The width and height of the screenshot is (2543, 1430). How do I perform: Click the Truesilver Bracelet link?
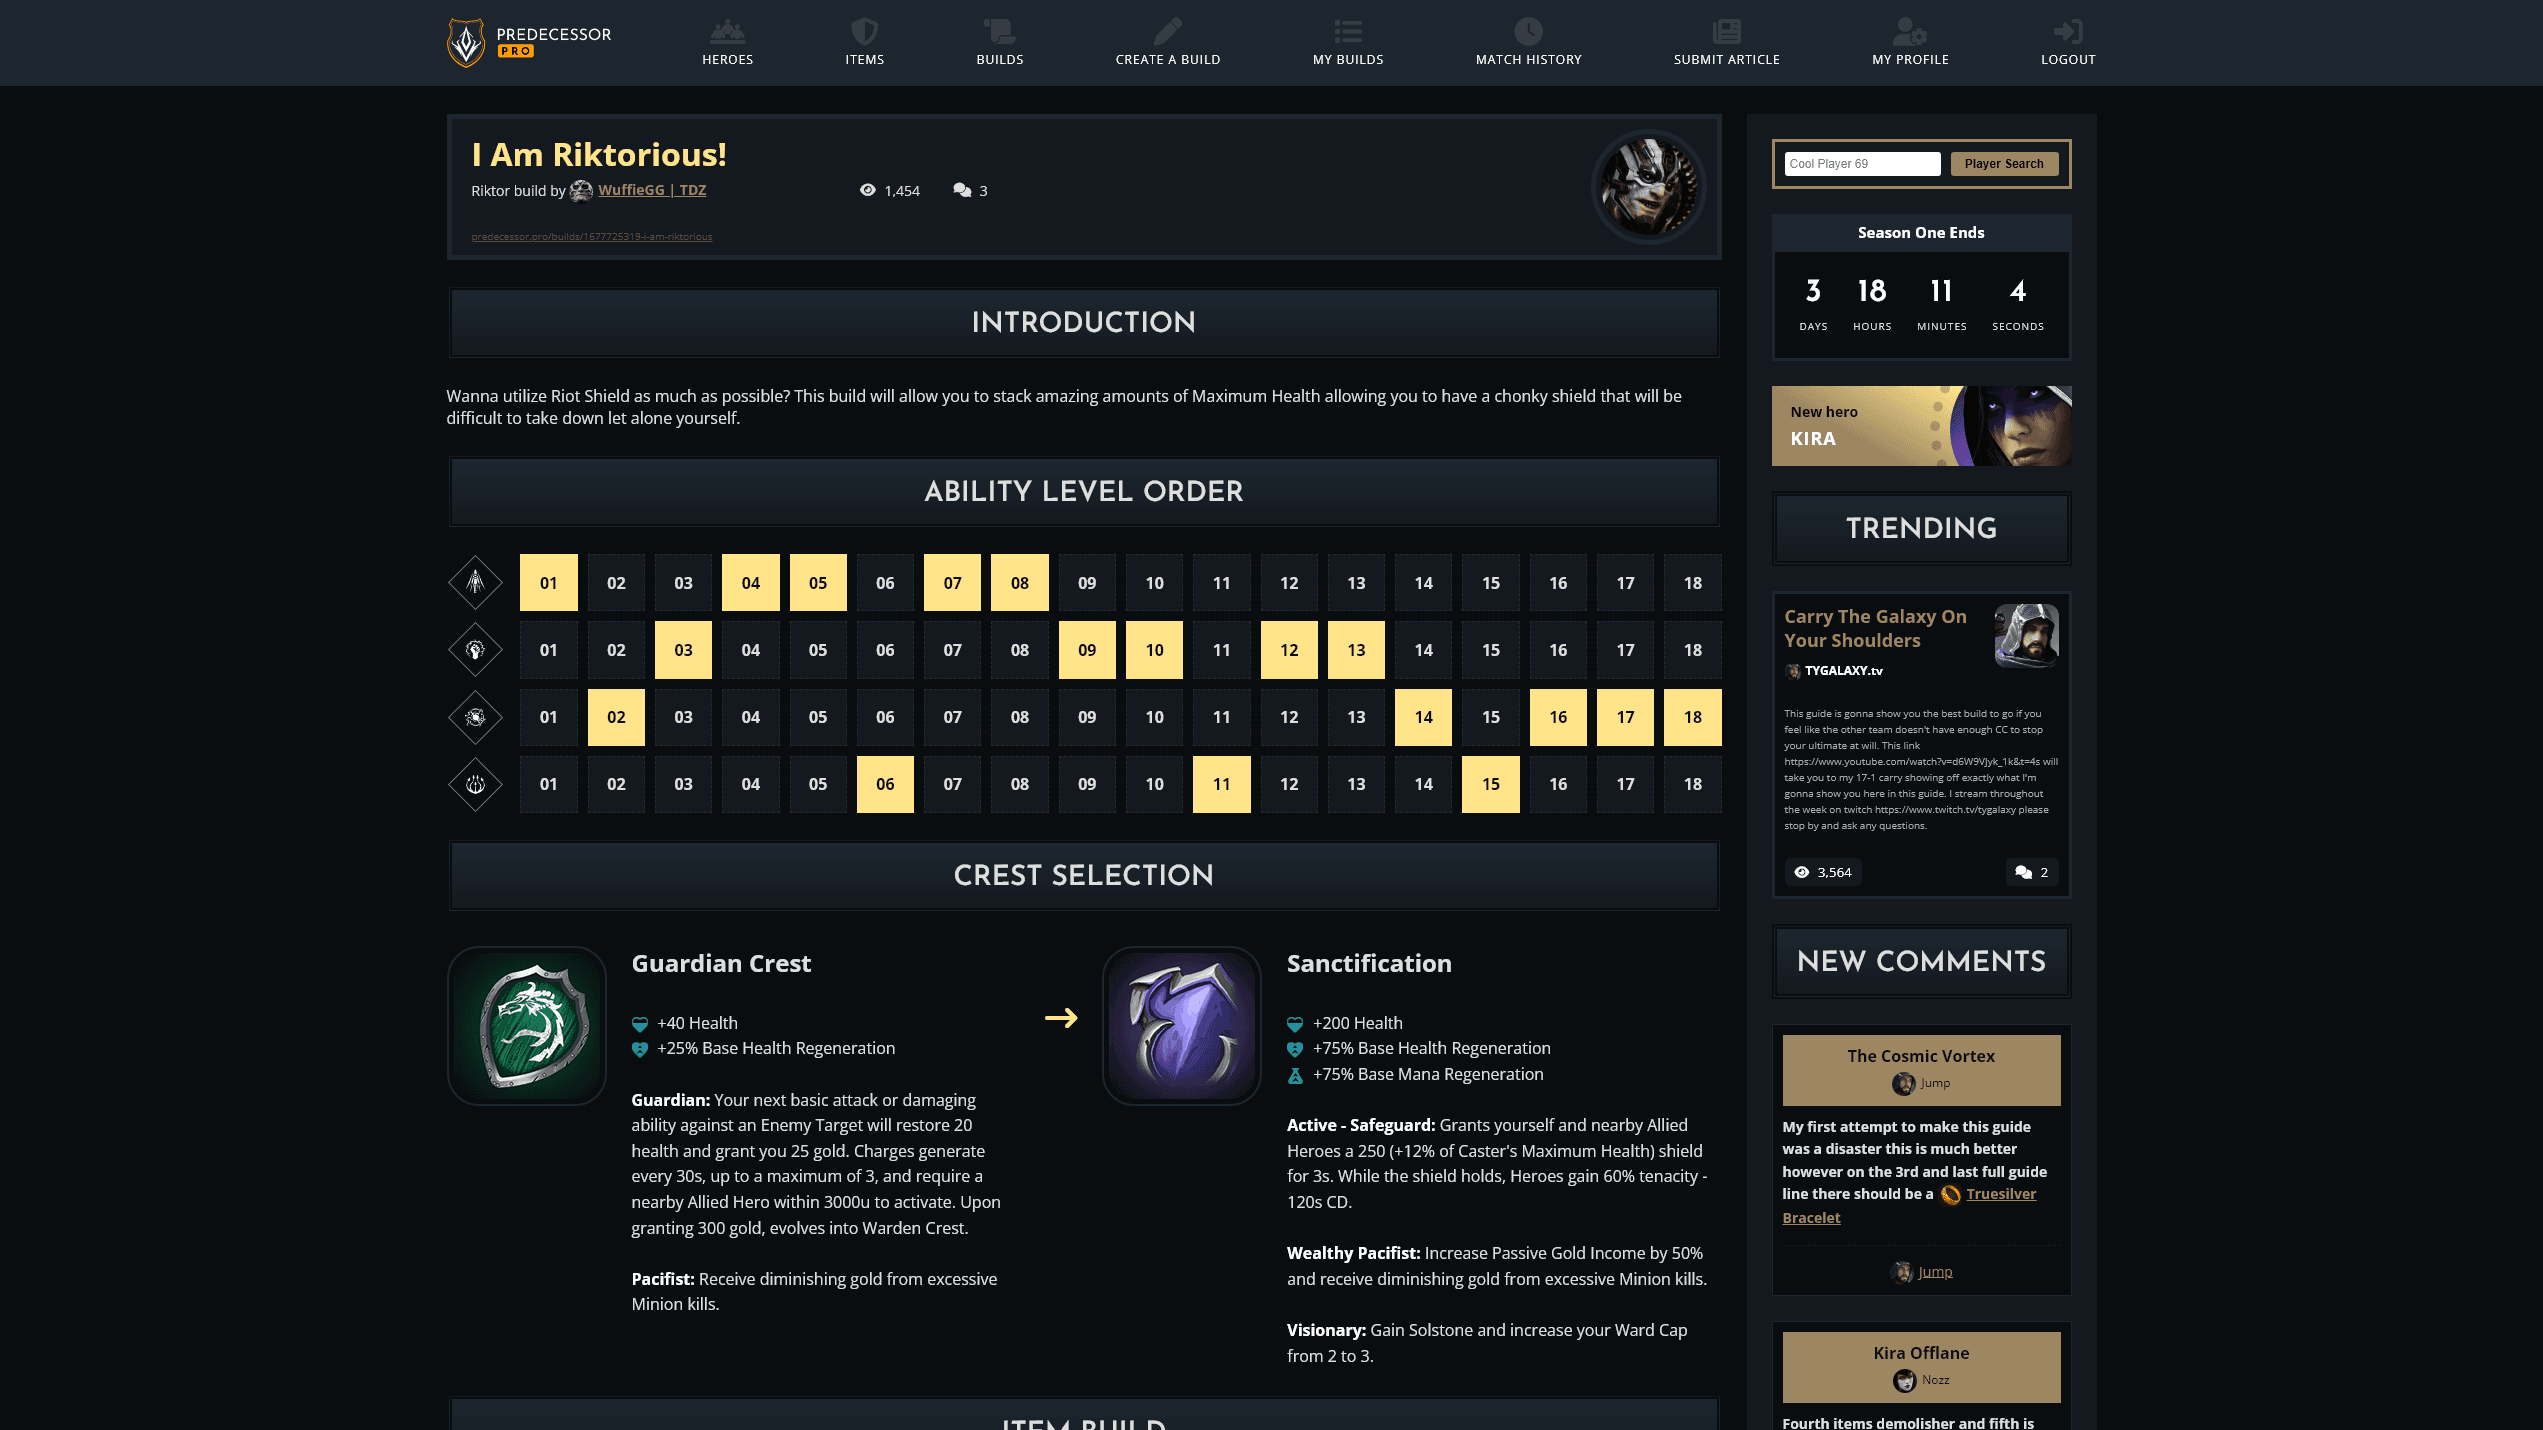coord(1909,1205)
